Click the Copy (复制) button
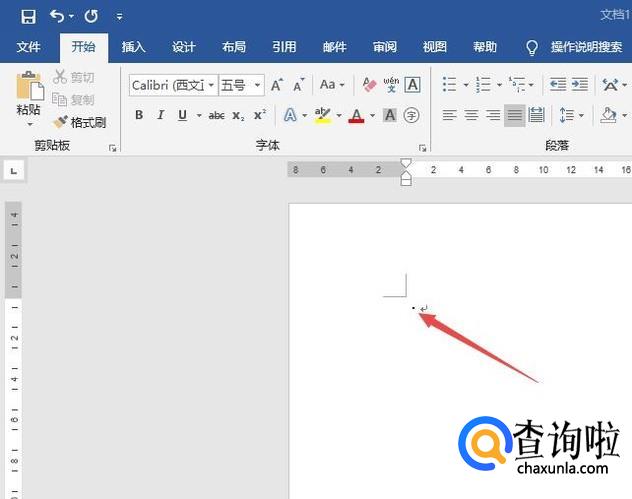Screen dimensions: 632x499 pyautogui.click(x=73, y=99)
